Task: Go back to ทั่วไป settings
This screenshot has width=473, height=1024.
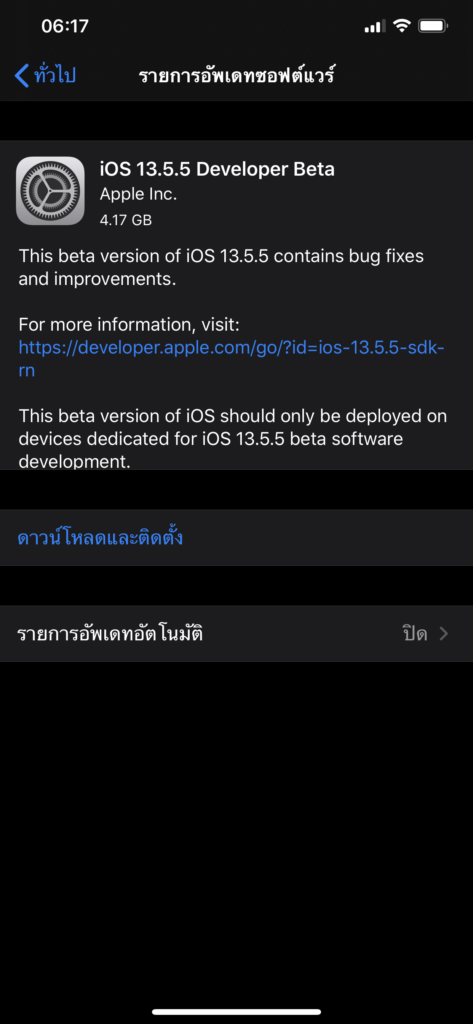Action: pos(45,76)
